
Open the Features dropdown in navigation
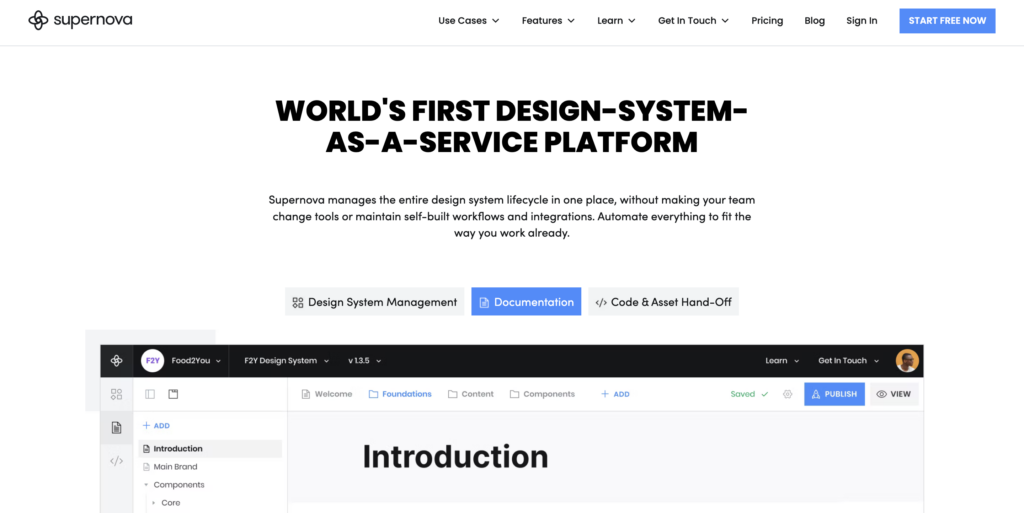pos(548,21)
